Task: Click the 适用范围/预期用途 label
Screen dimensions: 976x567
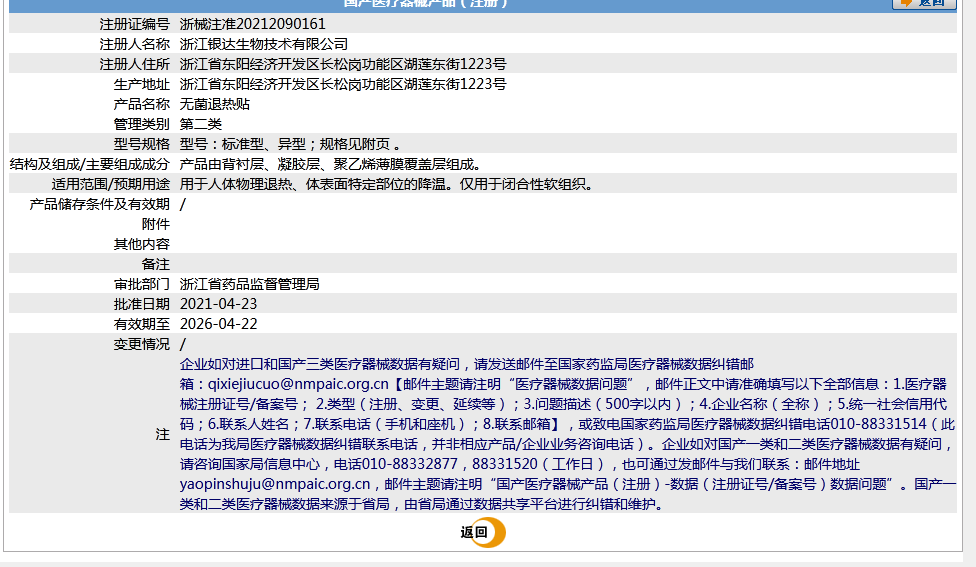Action: [x=111, y=184]
